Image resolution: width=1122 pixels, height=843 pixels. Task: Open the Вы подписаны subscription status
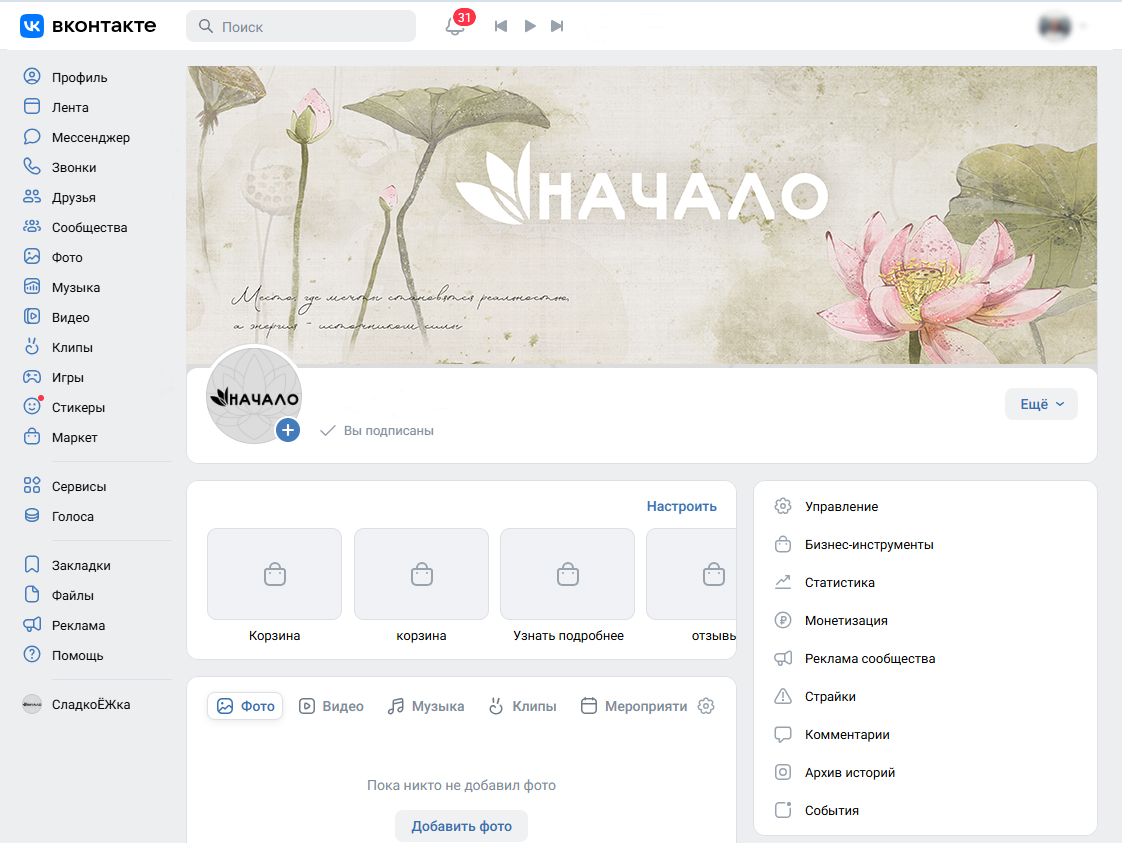(x=377, y=430)
